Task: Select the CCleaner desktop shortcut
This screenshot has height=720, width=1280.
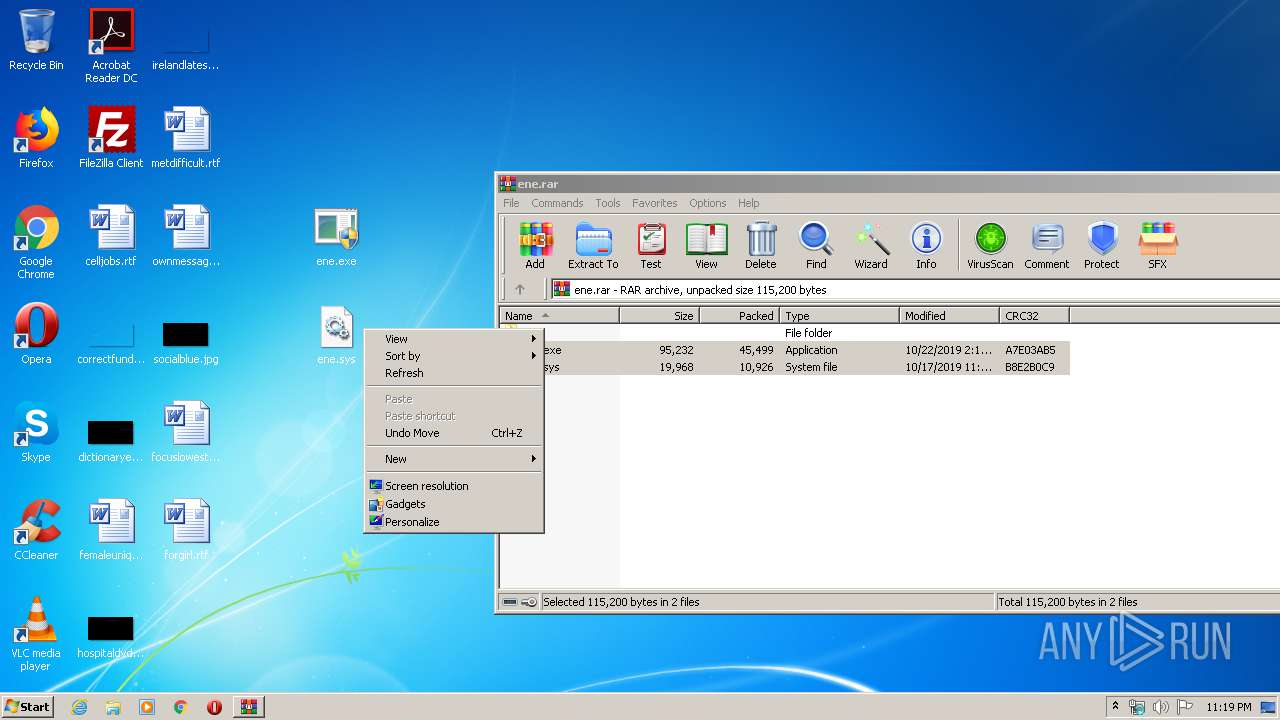Action: click(36, 530)
